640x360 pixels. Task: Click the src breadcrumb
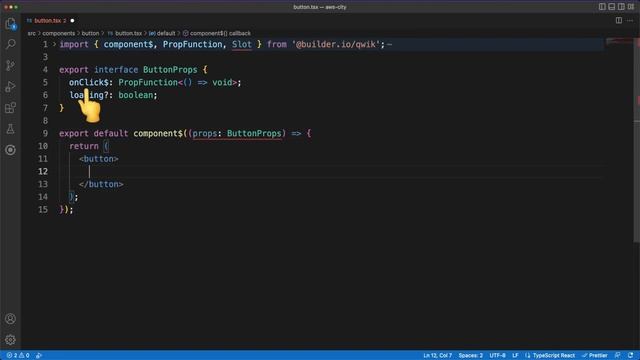pos(31,33)
